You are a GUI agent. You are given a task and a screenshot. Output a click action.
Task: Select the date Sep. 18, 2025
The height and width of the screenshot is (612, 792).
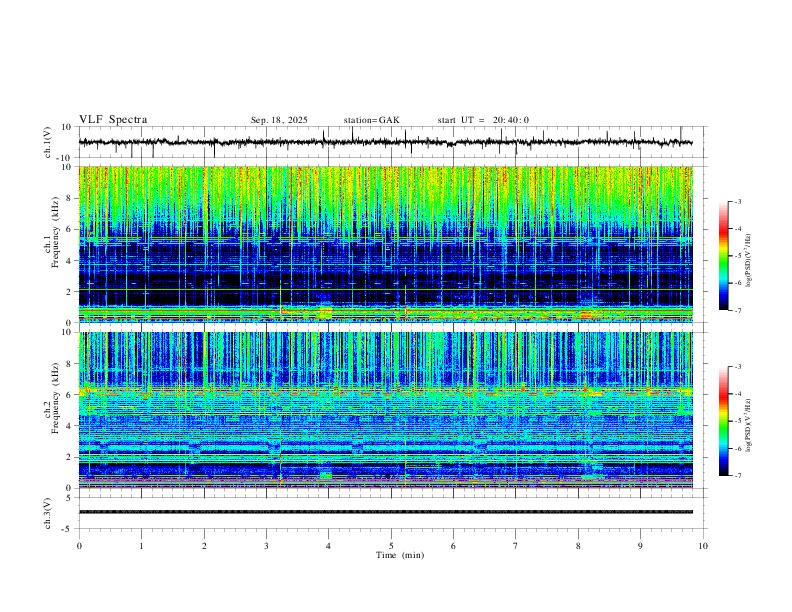(279, 120)
